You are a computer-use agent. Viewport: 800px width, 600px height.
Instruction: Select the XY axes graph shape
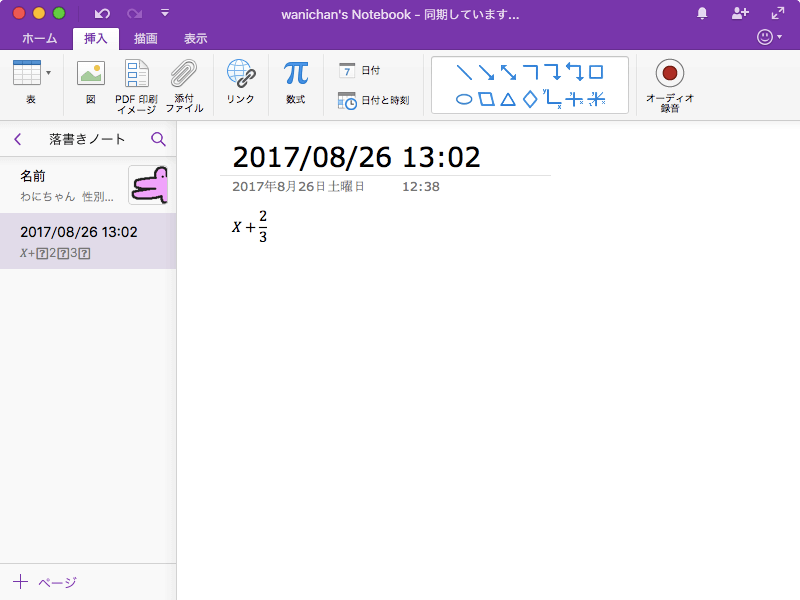[x=552, y=98]
